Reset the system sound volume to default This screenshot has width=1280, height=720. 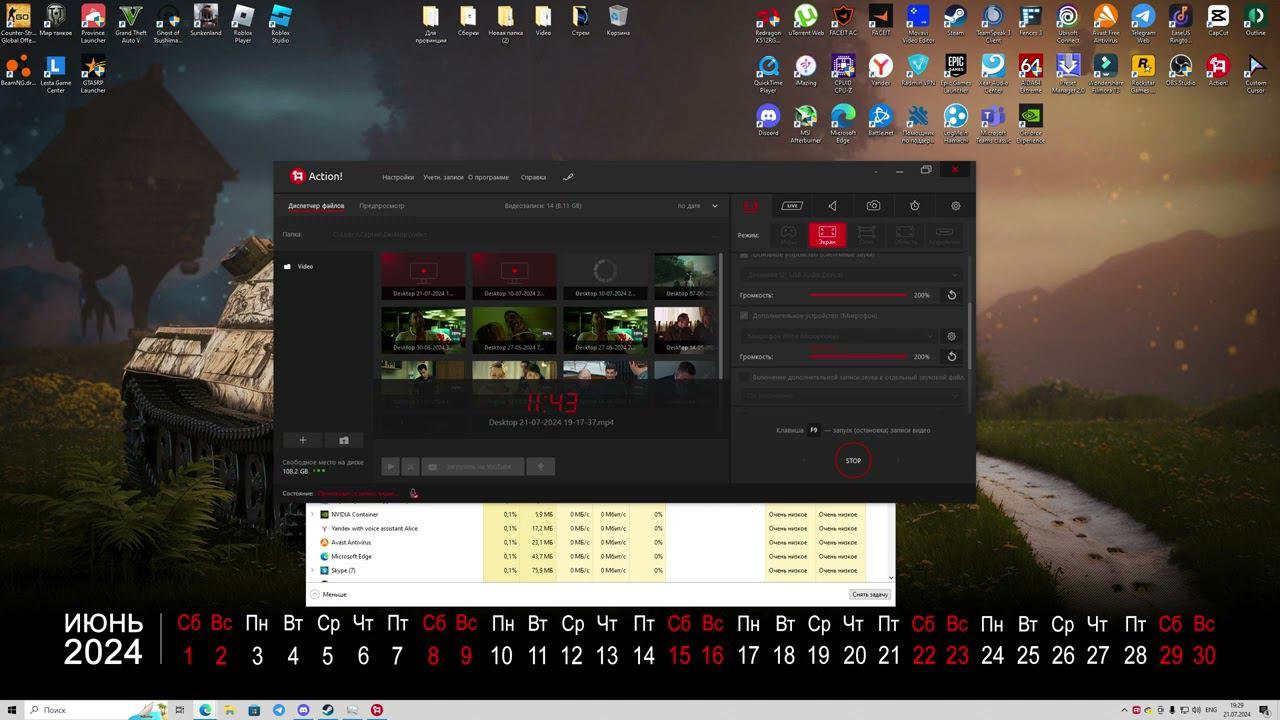pyautogui.click(x=951, y=295)
